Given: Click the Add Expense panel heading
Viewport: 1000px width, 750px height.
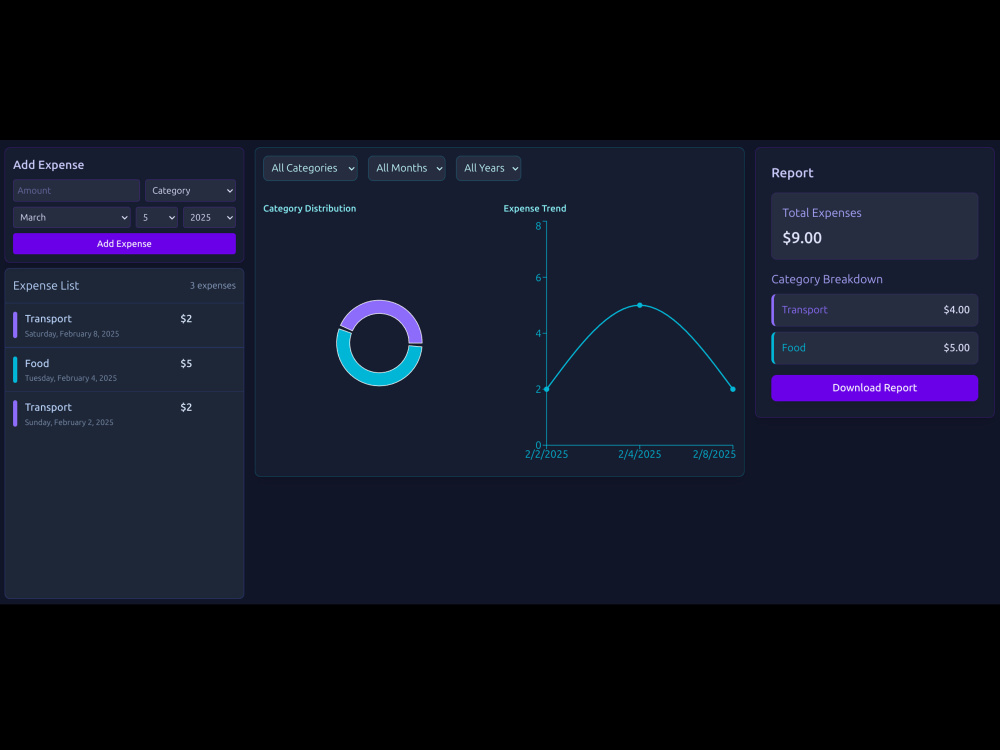Looking at the screenshot, I should [x=48, y=165].
